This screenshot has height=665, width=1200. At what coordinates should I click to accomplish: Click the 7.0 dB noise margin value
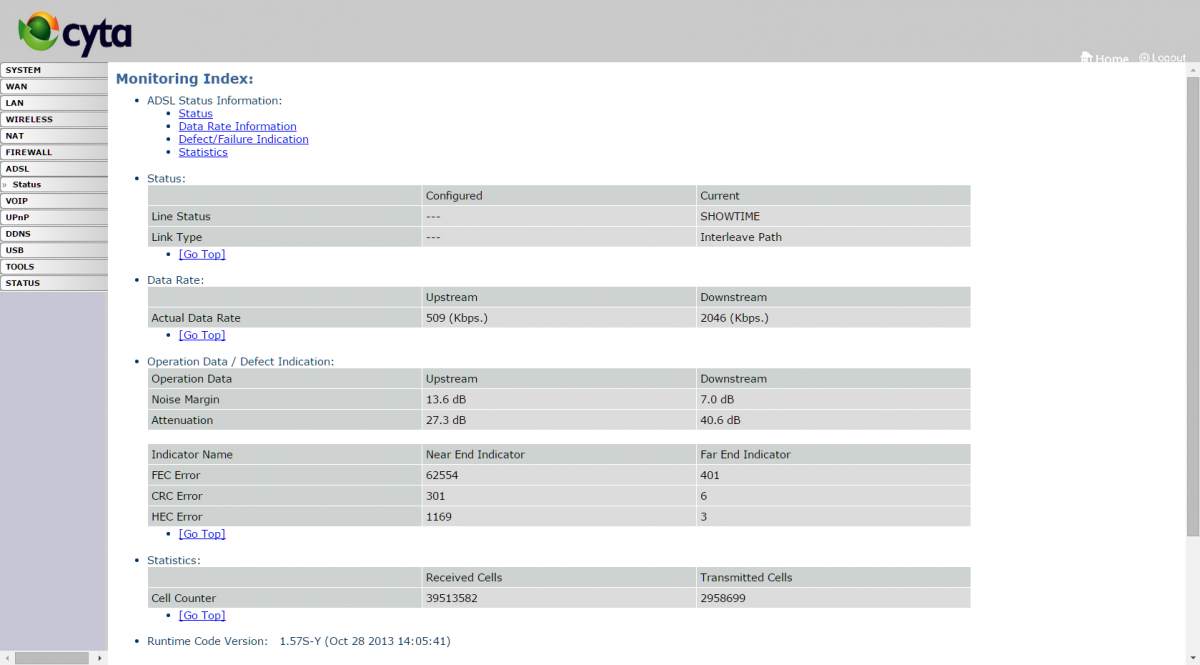coord(717,399)
